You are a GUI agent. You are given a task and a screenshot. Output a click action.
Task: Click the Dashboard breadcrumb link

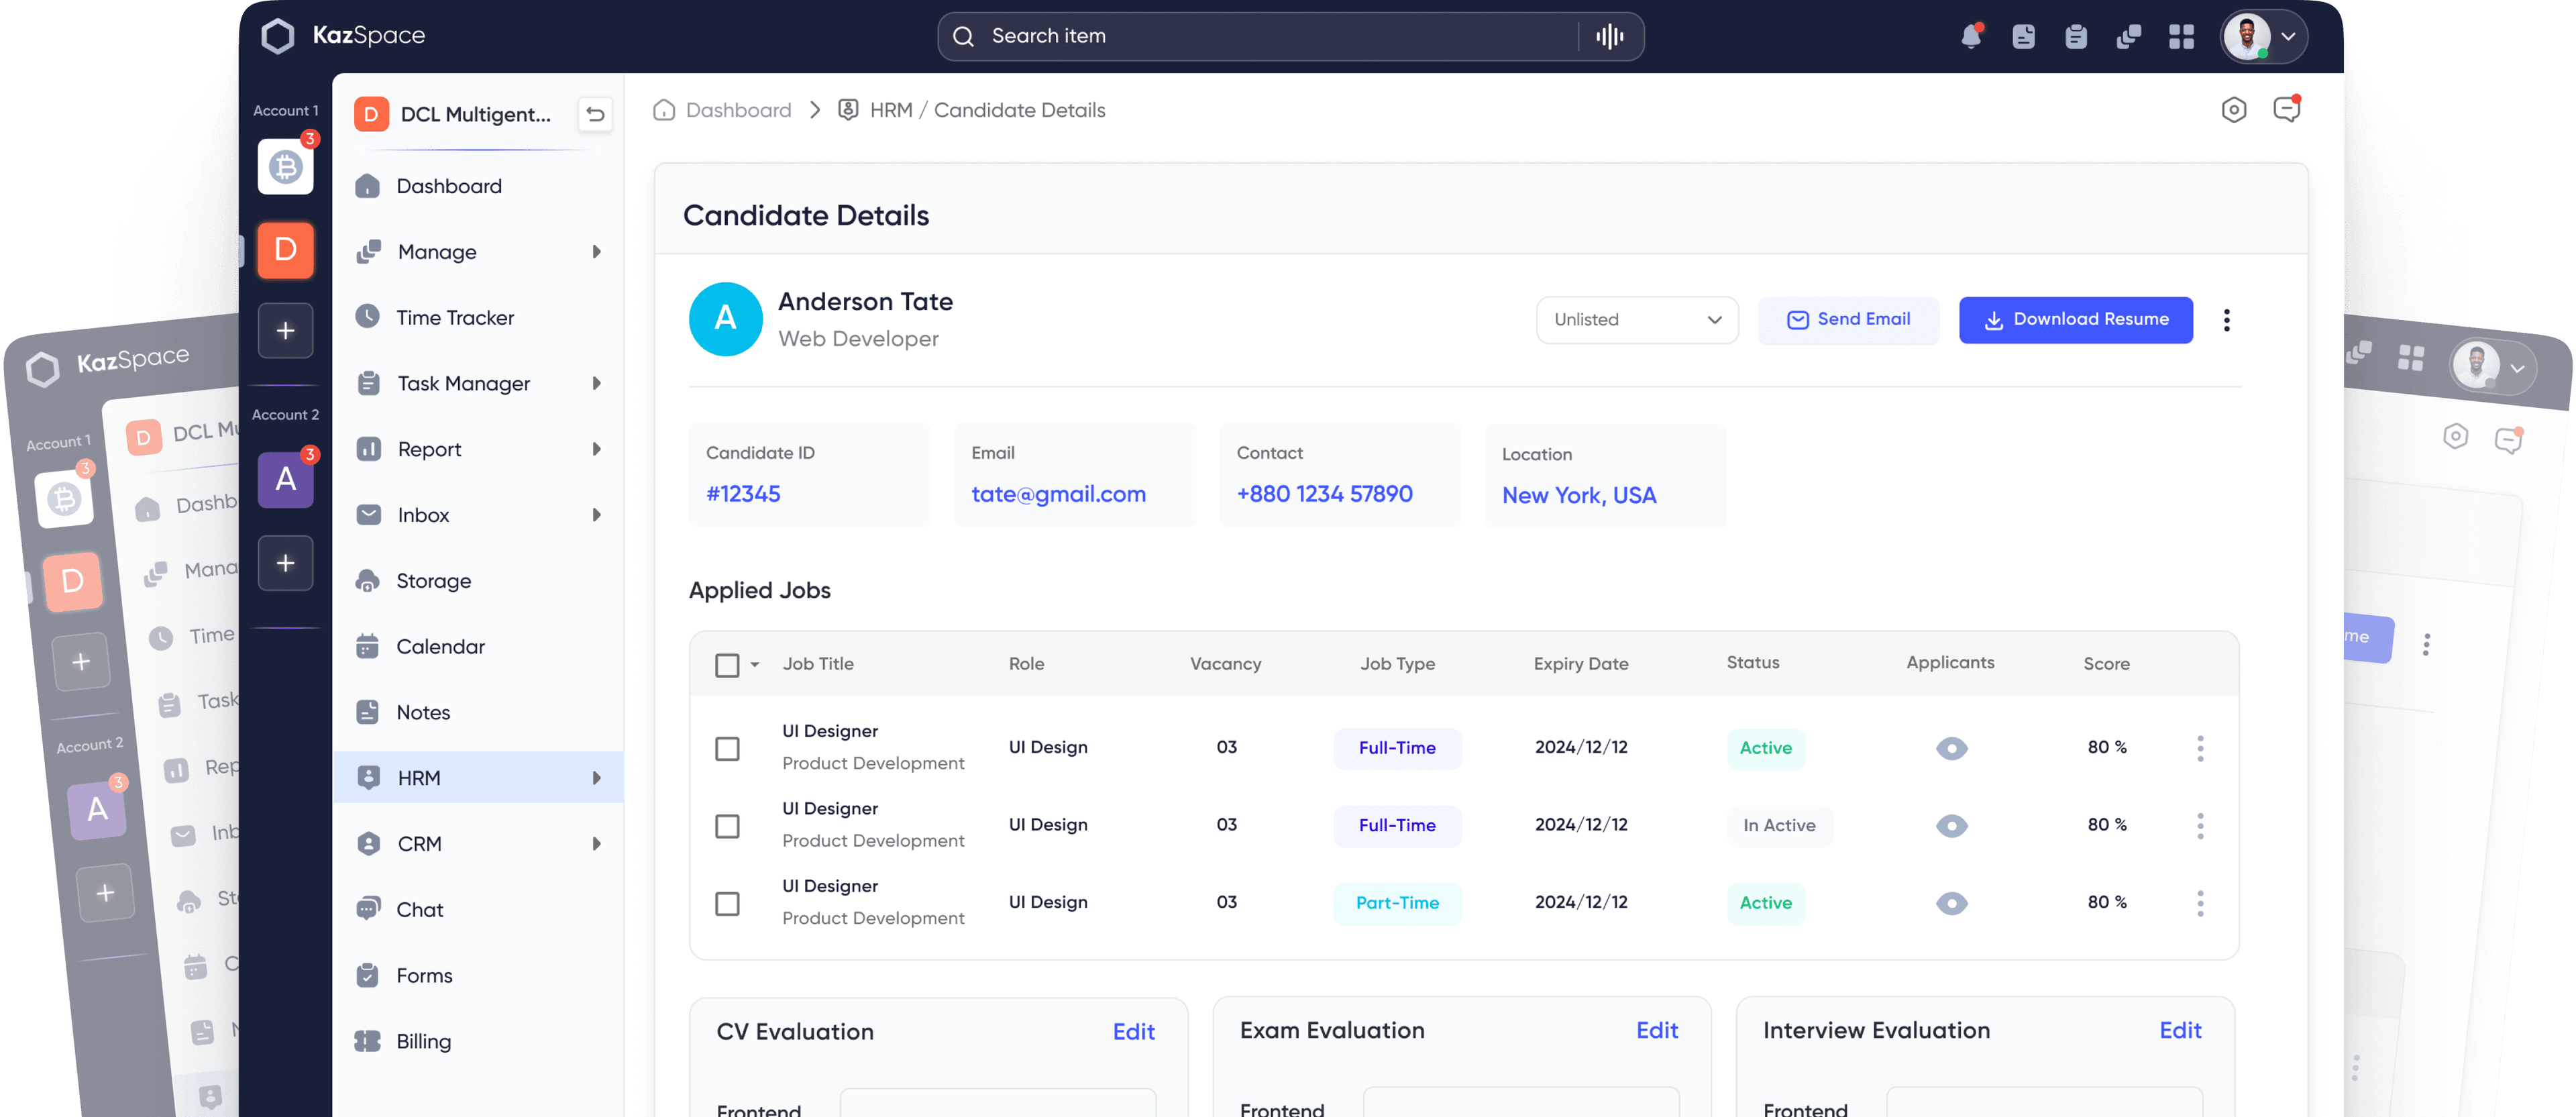pyautogui.click(x=738, y=110)
